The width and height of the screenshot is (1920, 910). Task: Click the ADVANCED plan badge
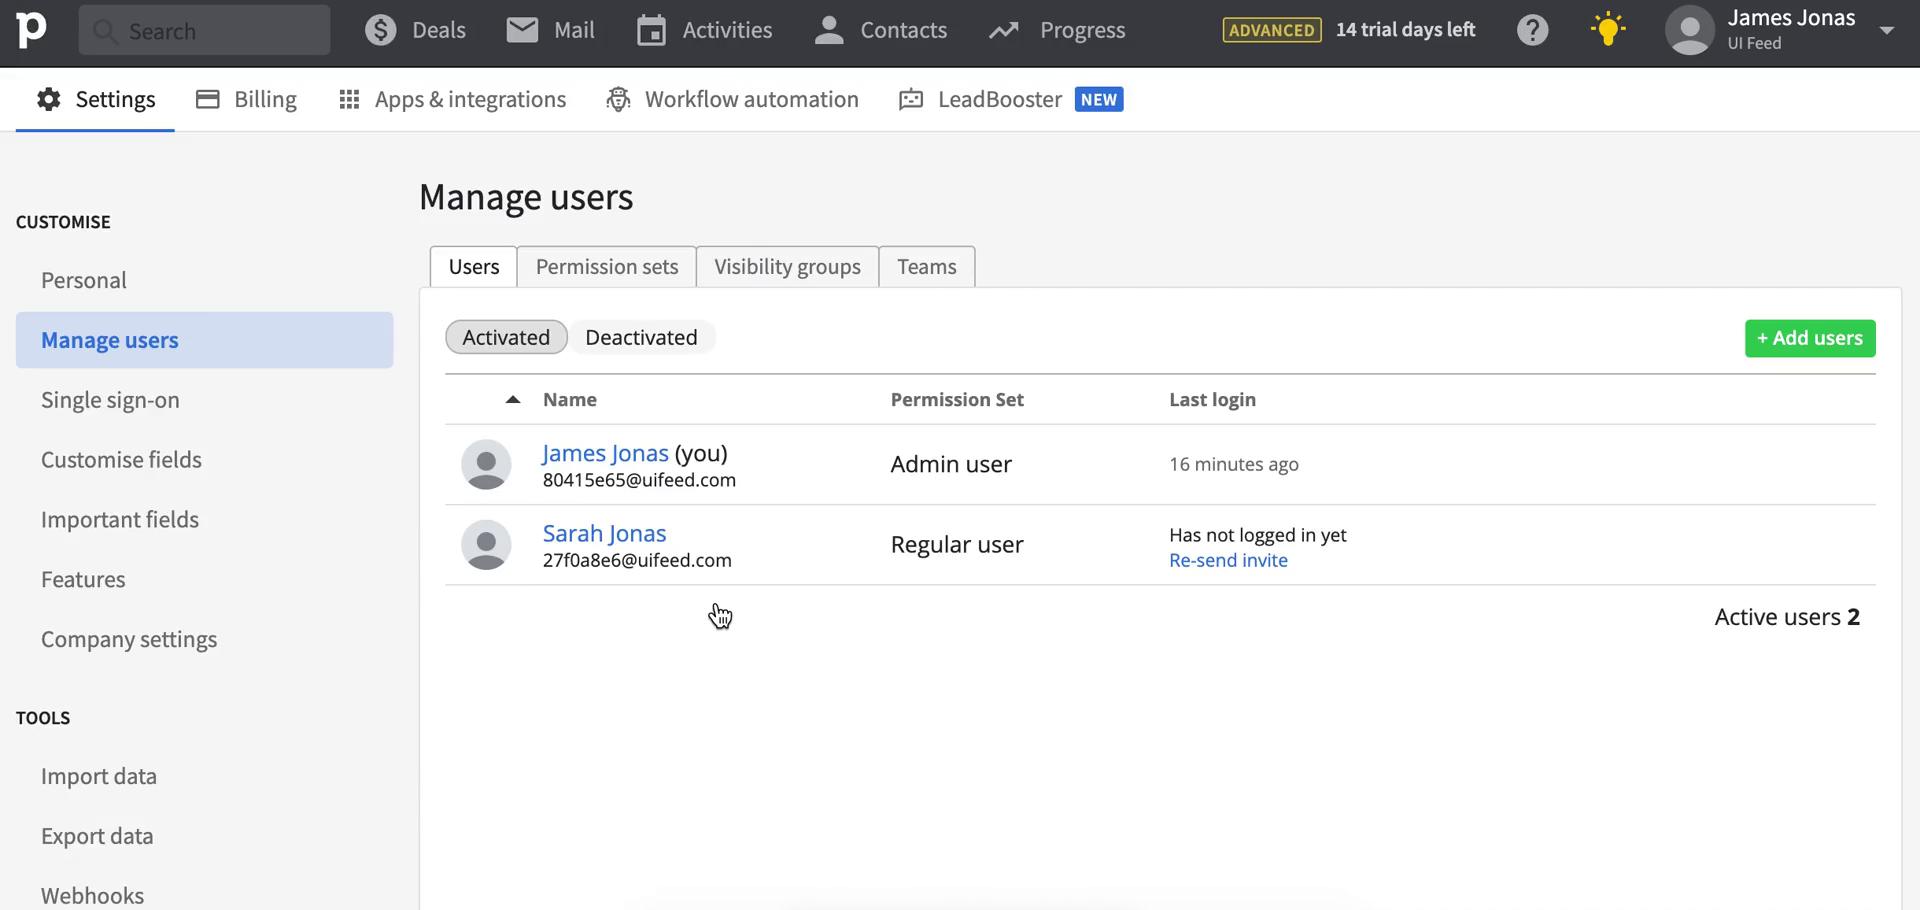[x=1271, y=30]
